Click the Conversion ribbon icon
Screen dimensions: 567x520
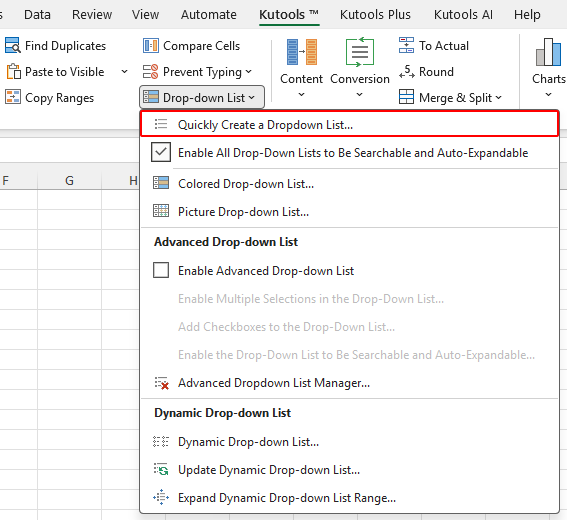click(359, 52)
